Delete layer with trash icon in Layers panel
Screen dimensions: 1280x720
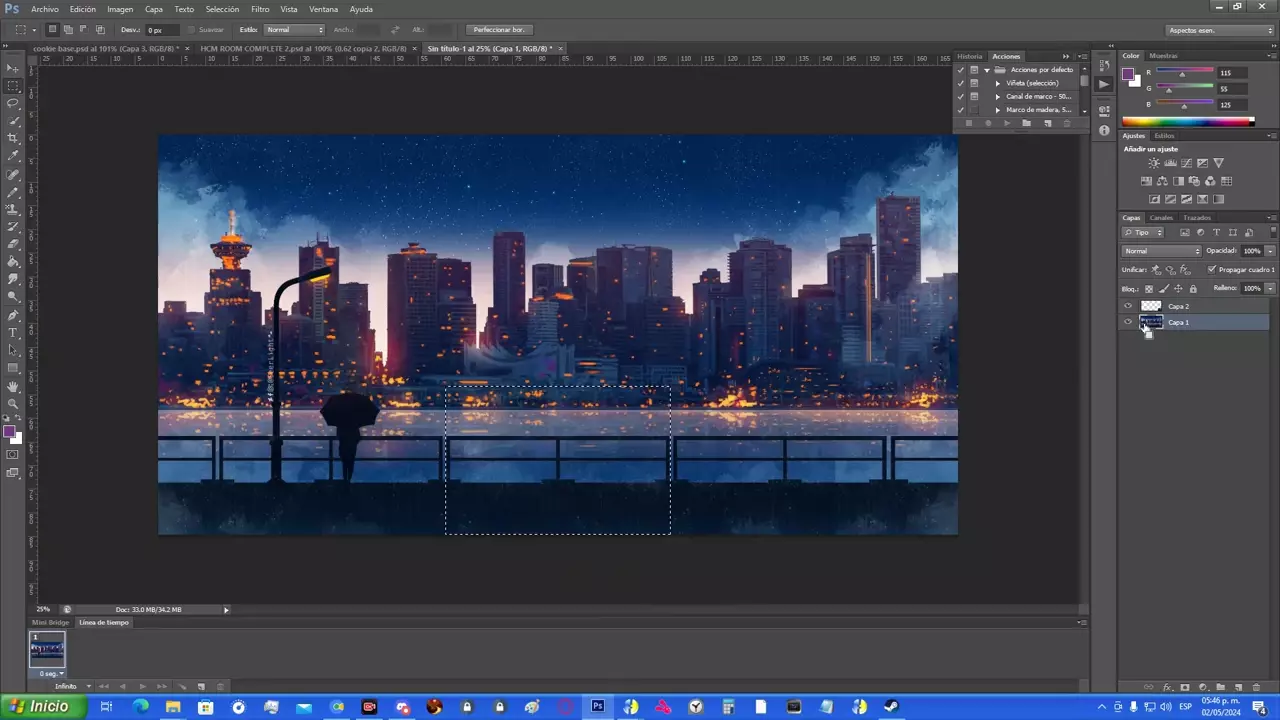[x=1256, y=687]
